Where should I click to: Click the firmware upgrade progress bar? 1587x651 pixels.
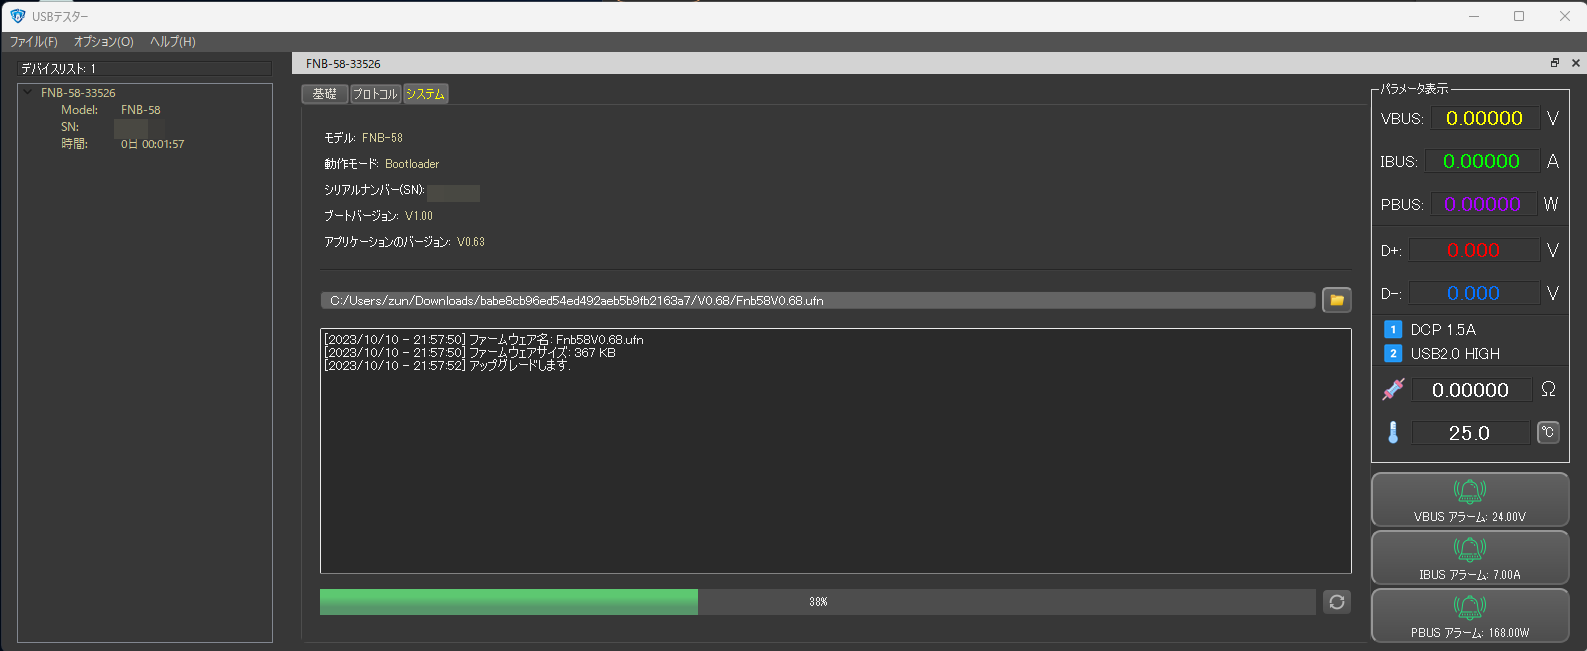(x=817, y=602)
